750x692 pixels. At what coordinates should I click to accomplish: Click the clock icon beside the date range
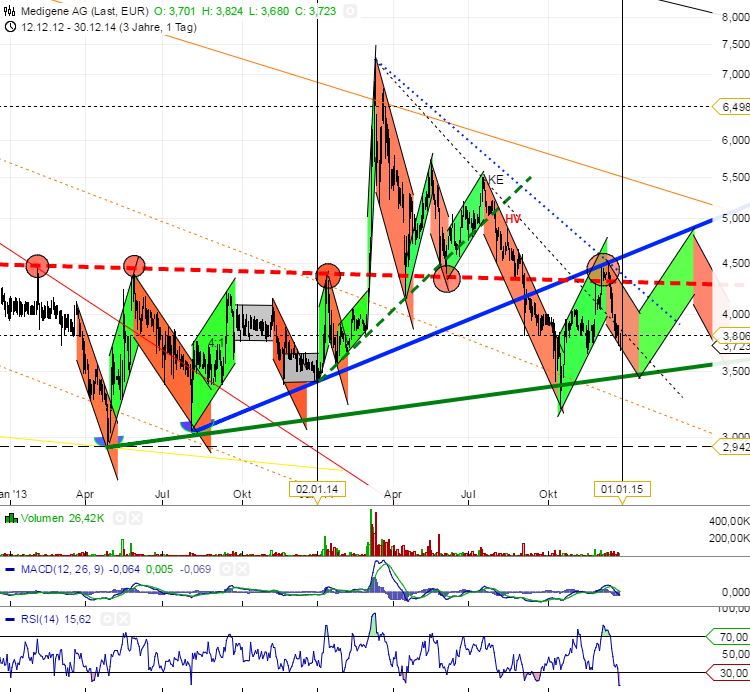click(x=10, y=27)
